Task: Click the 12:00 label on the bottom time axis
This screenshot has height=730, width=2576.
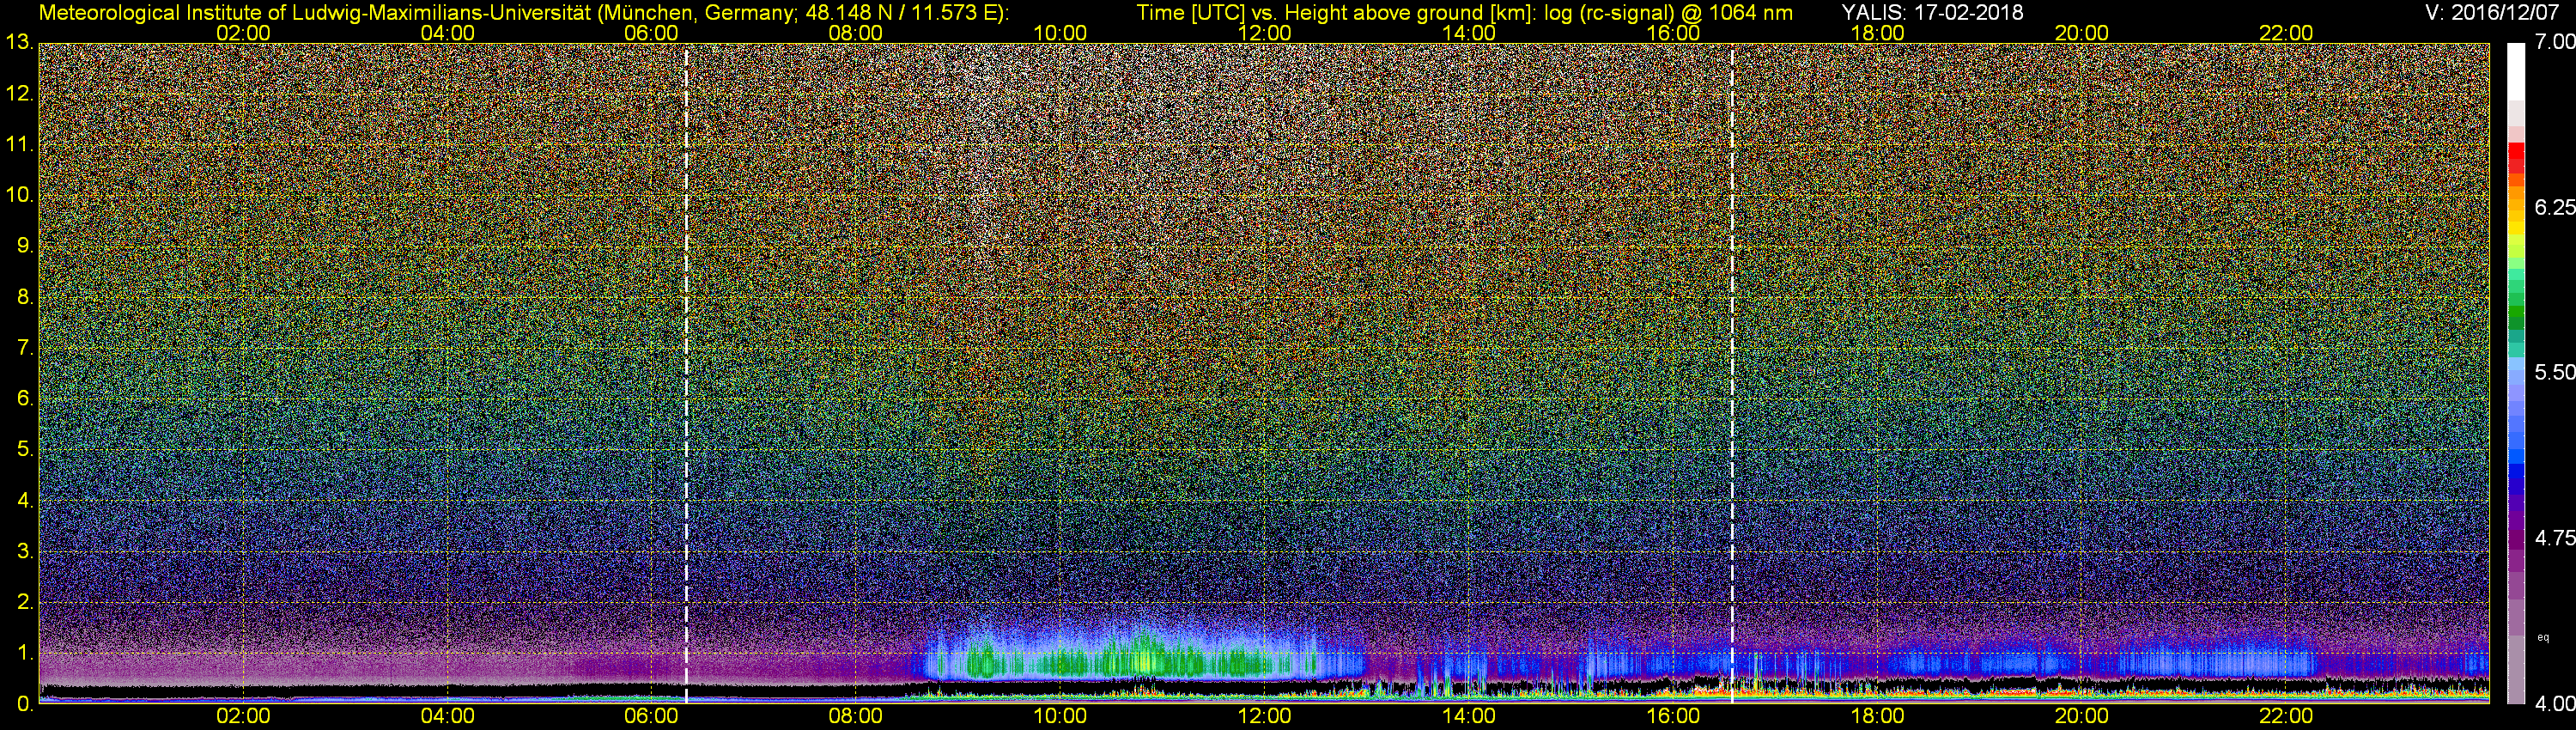Action: (1264, 717)
